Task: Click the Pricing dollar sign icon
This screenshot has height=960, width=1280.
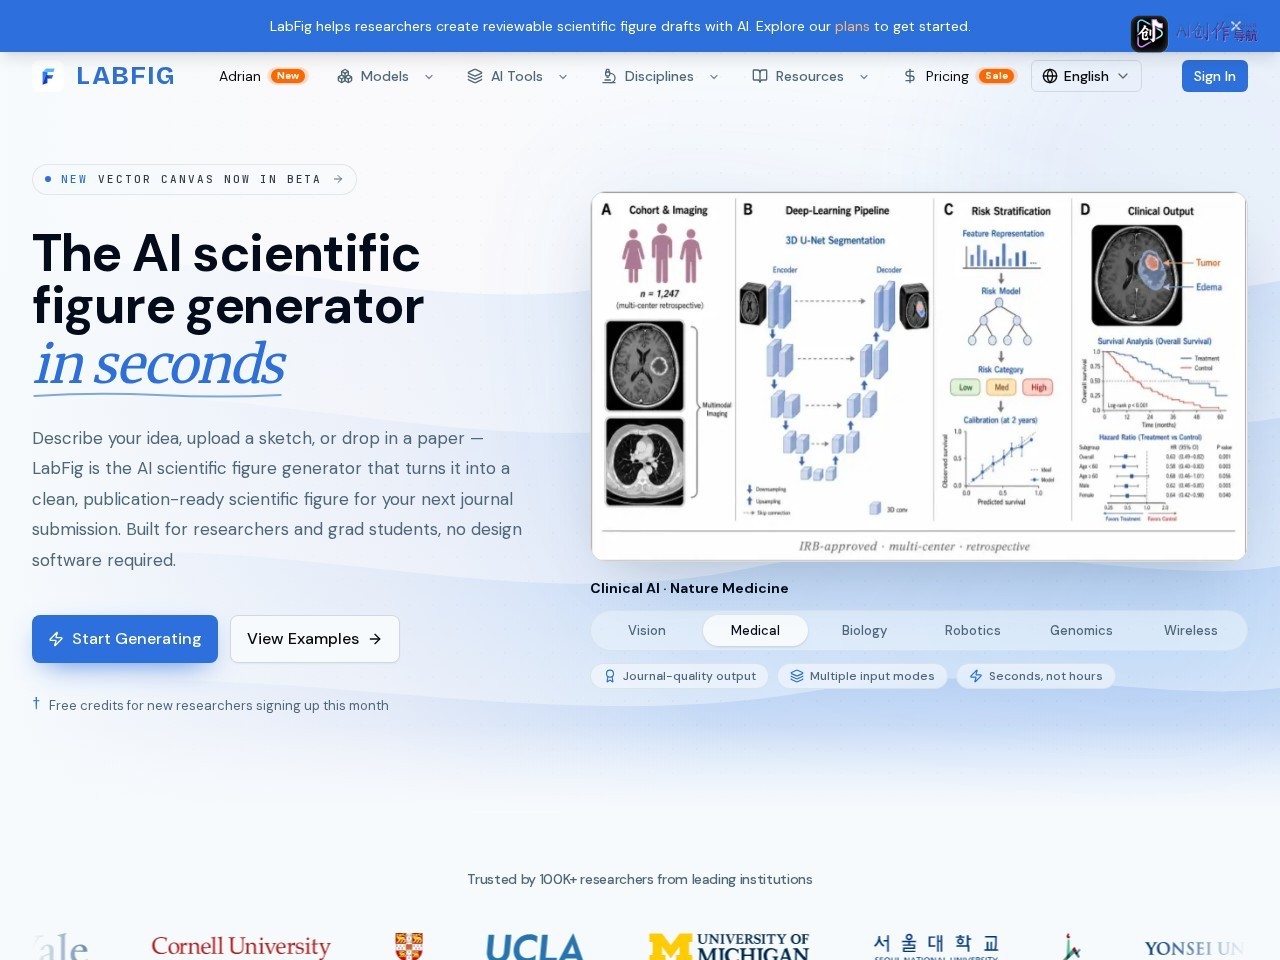Action: coord(910,76)
